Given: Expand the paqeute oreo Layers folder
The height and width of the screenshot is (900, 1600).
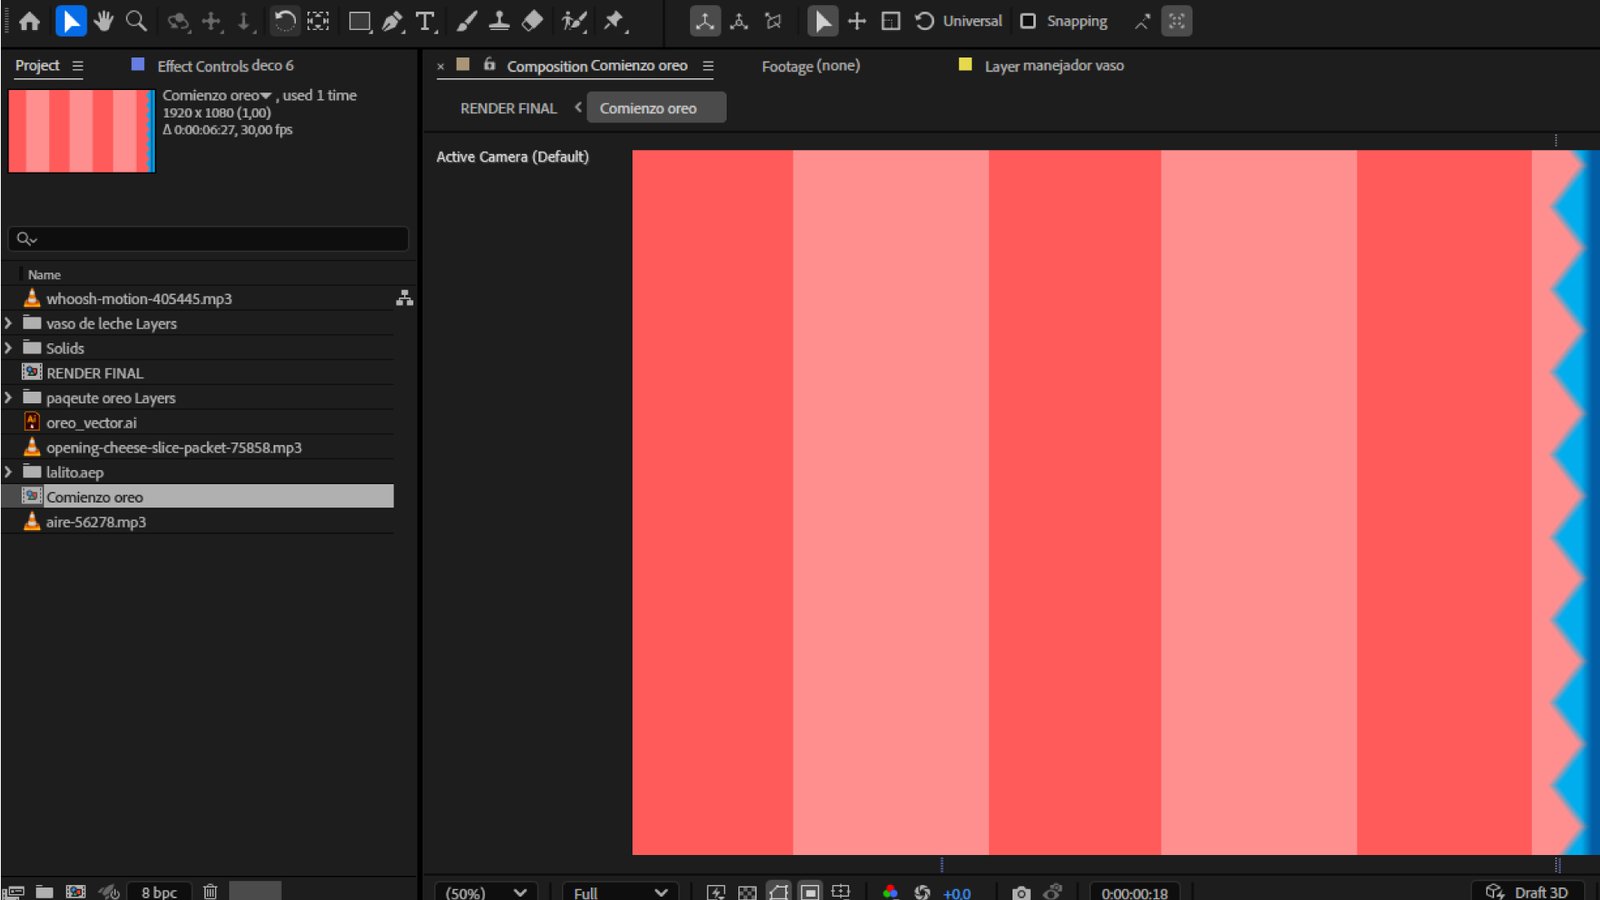Looking at the screenshot, I should point(8,398).
